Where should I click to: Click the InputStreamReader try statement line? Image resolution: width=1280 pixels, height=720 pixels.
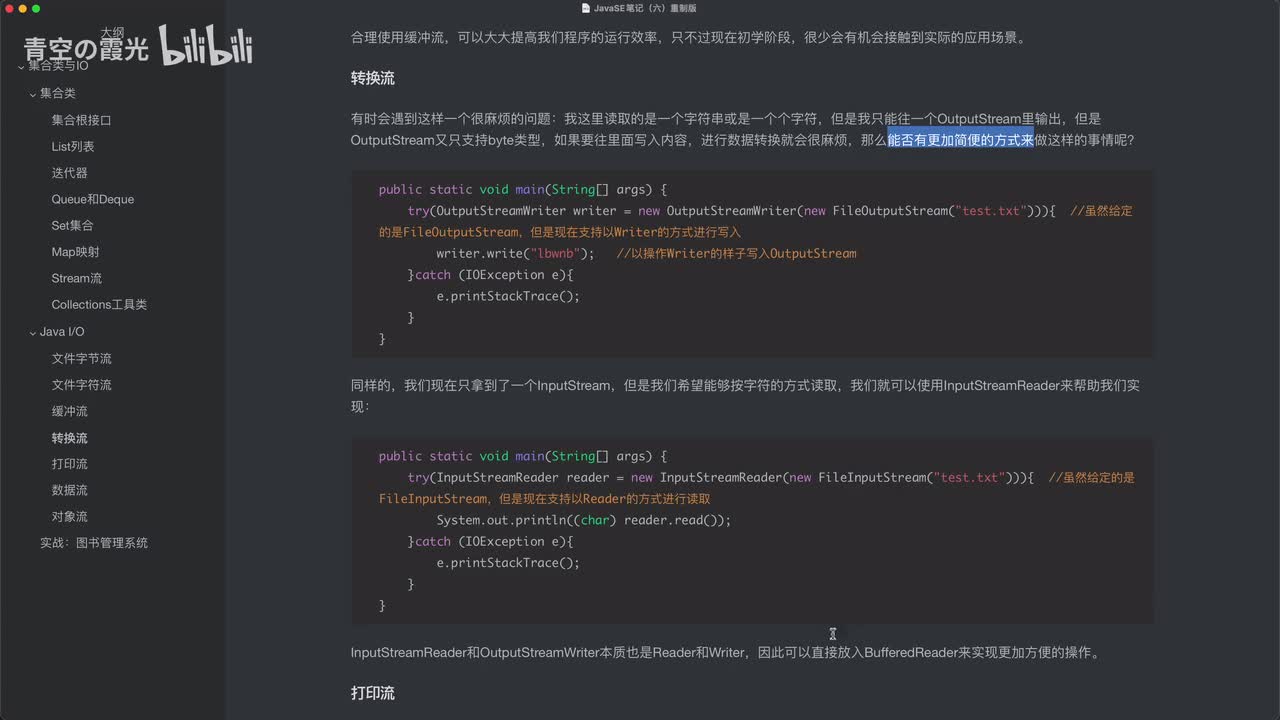(x=720, y=478)
